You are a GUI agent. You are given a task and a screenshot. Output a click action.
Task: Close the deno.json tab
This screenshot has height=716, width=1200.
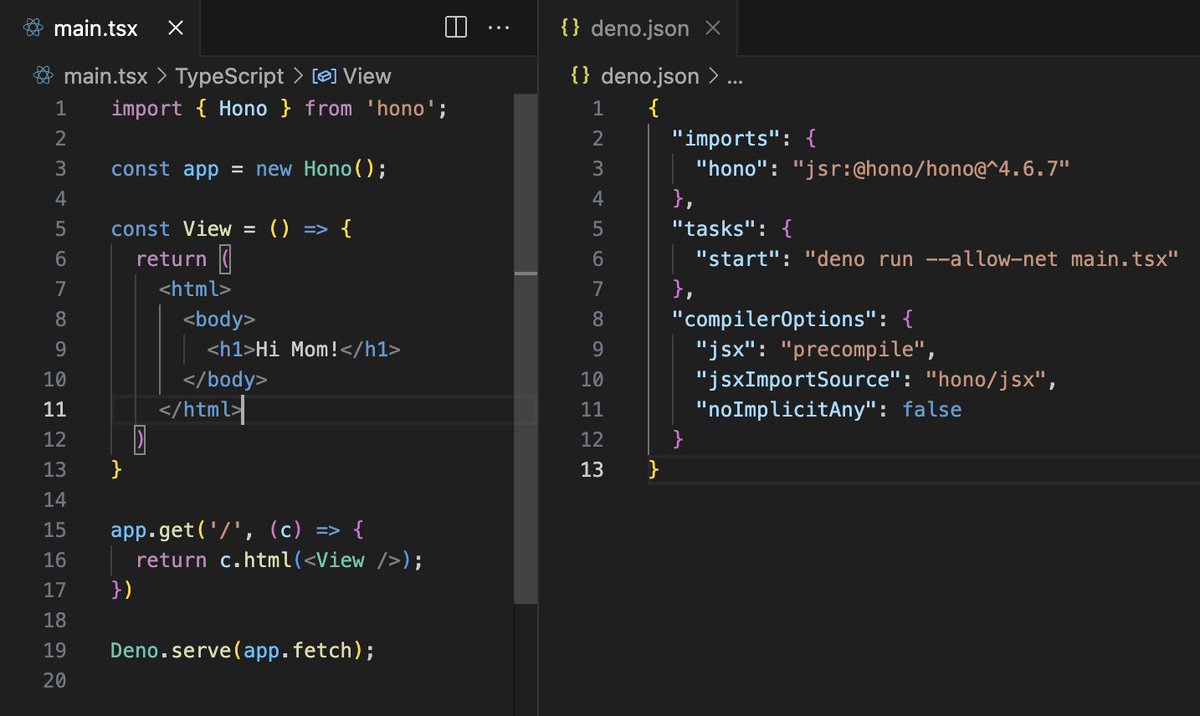click(x=713, y=28)
